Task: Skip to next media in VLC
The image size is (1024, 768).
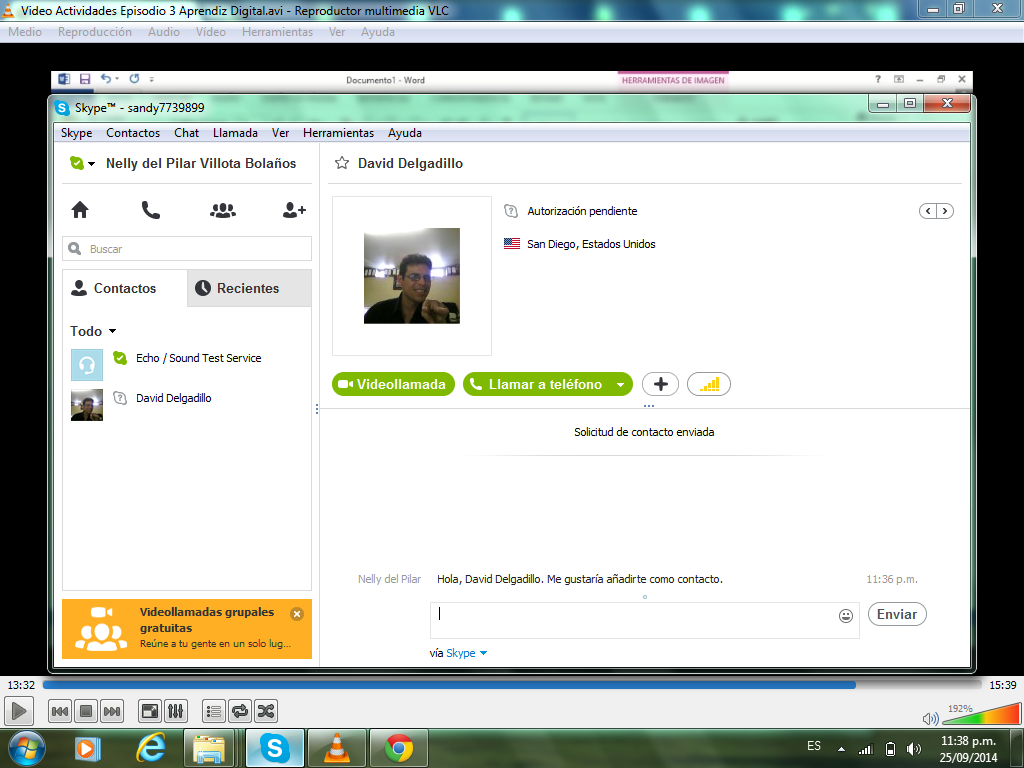Action: [x=112, y=711]
